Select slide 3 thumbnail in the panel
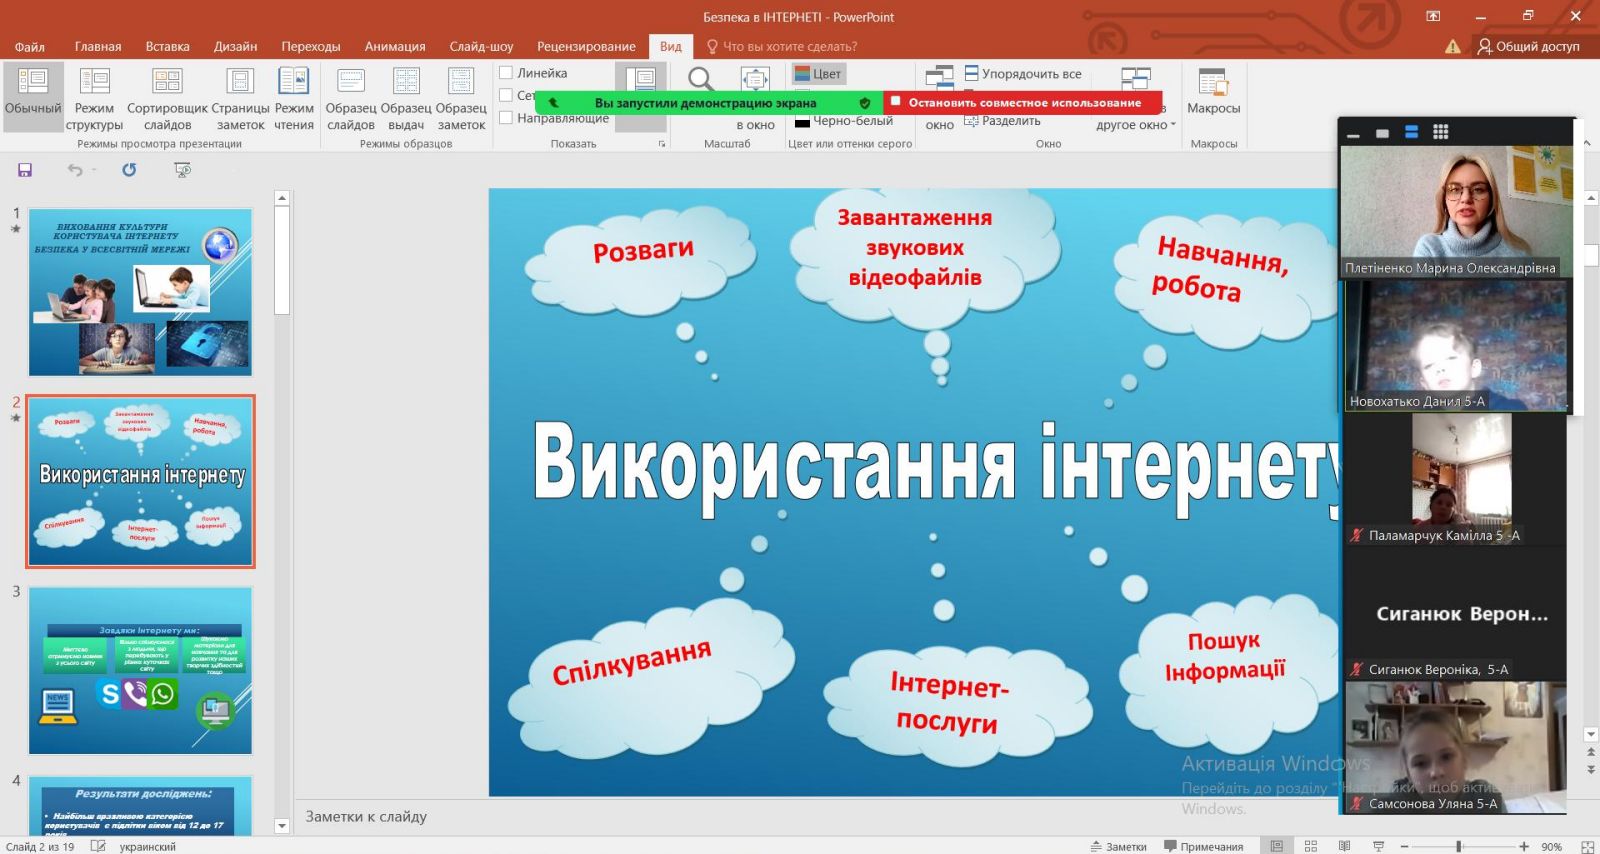 point(140,670)
